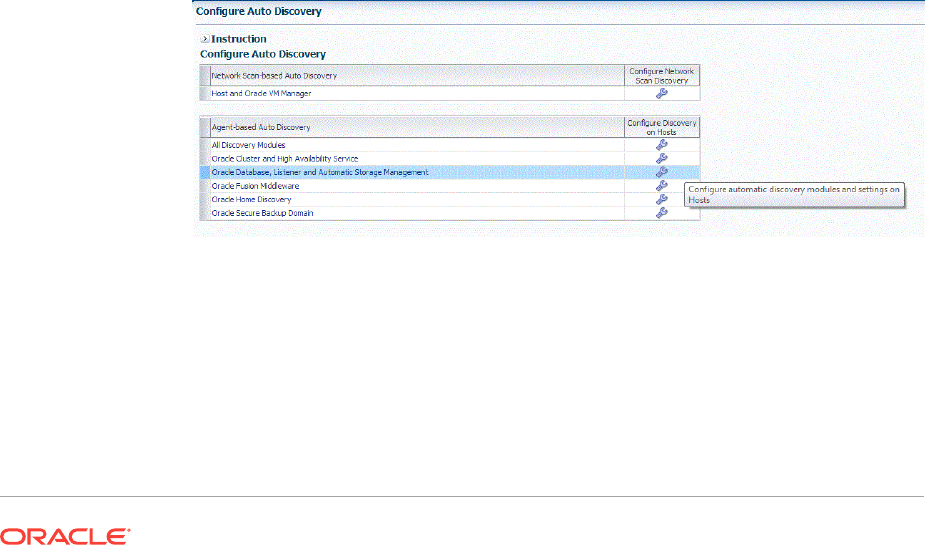Screen dimensions: 925x545
Task: Select Oracle Cluster and High Availability Service text
Action: [285, 158]
